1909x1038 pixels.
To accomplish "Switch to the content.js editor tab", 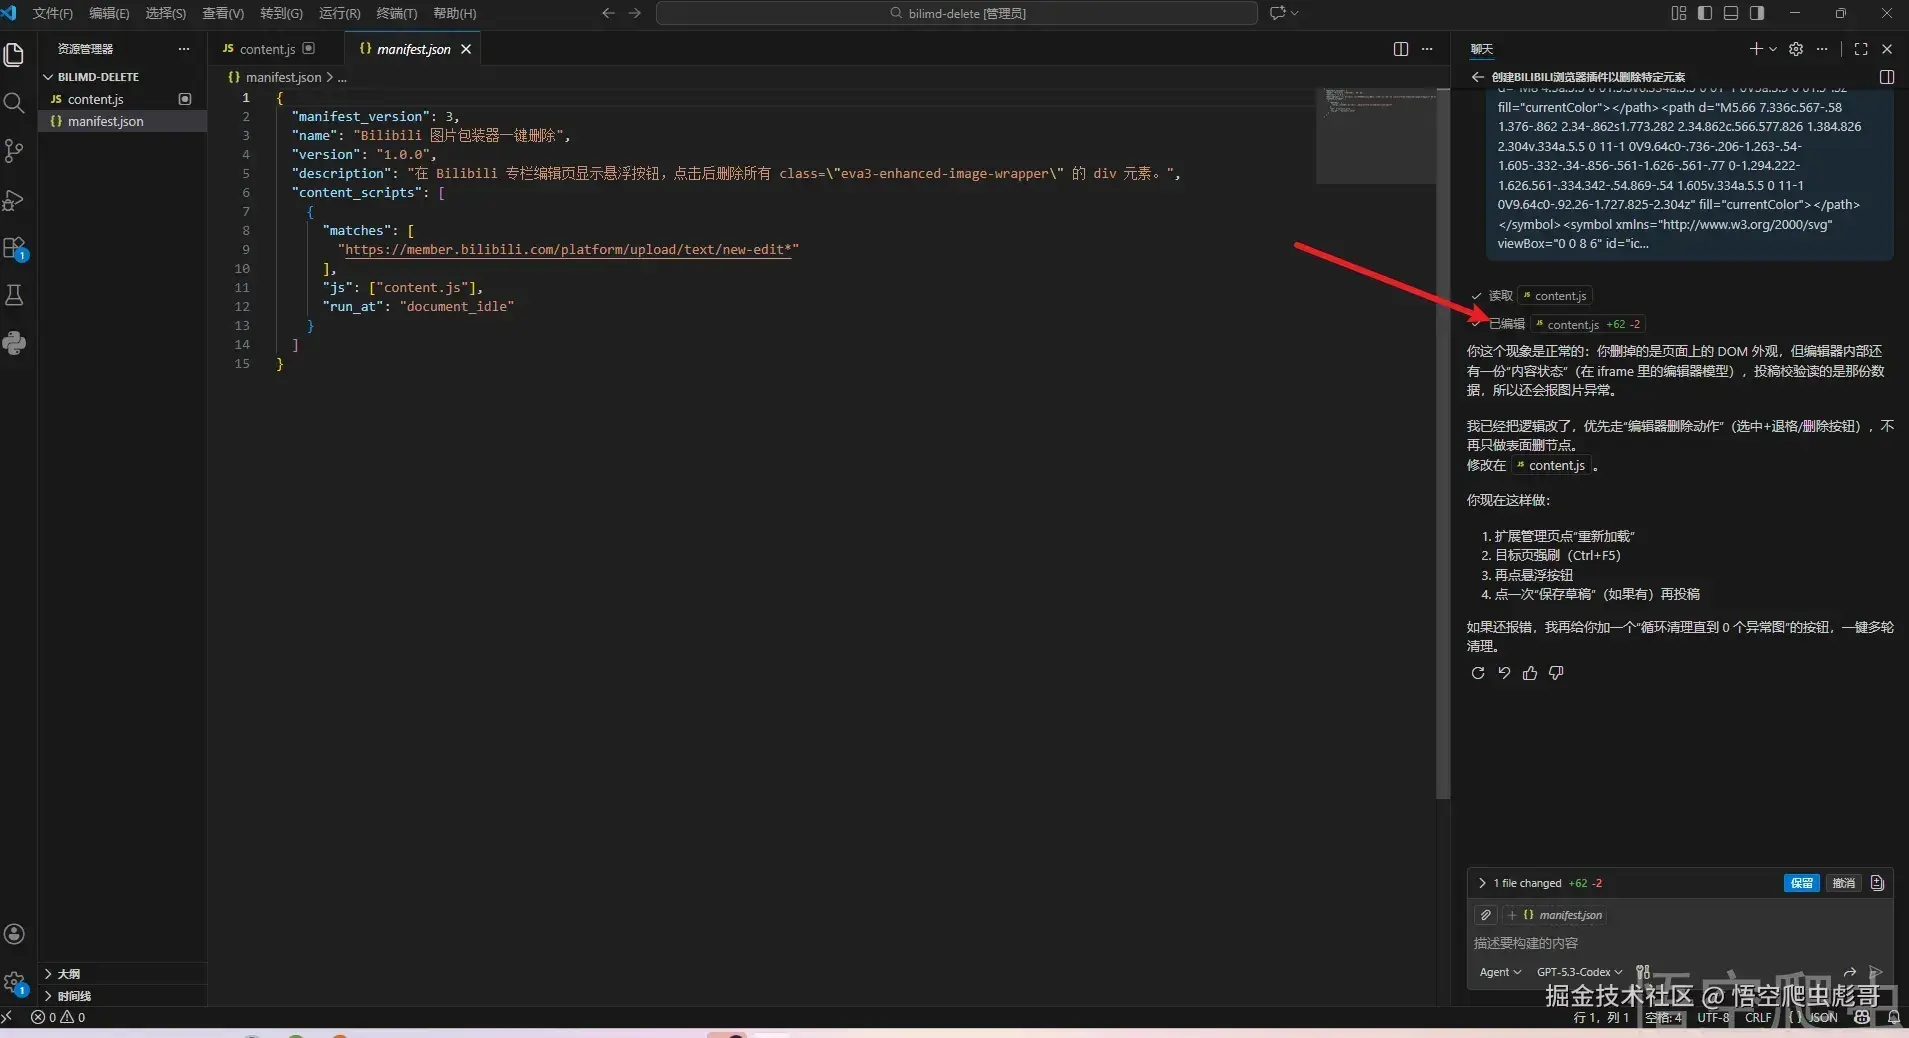I will point(267,49).
